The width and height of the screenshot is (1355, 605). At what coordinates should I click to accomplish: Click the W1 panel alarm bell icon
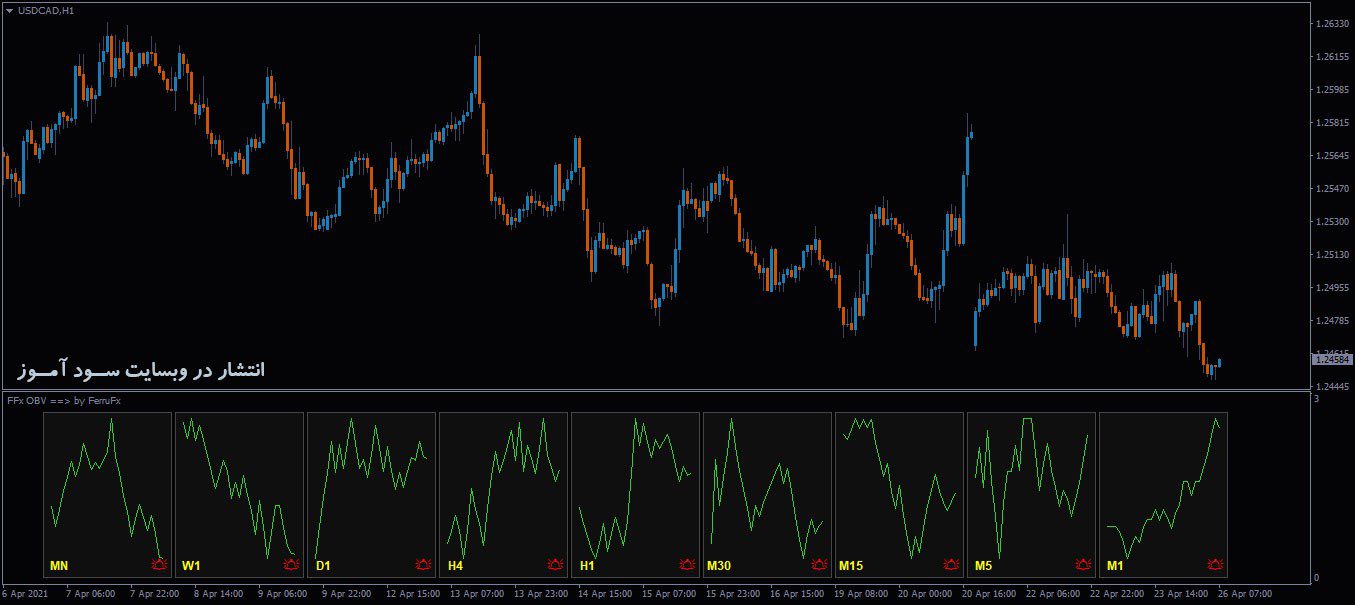click(290, 564)
